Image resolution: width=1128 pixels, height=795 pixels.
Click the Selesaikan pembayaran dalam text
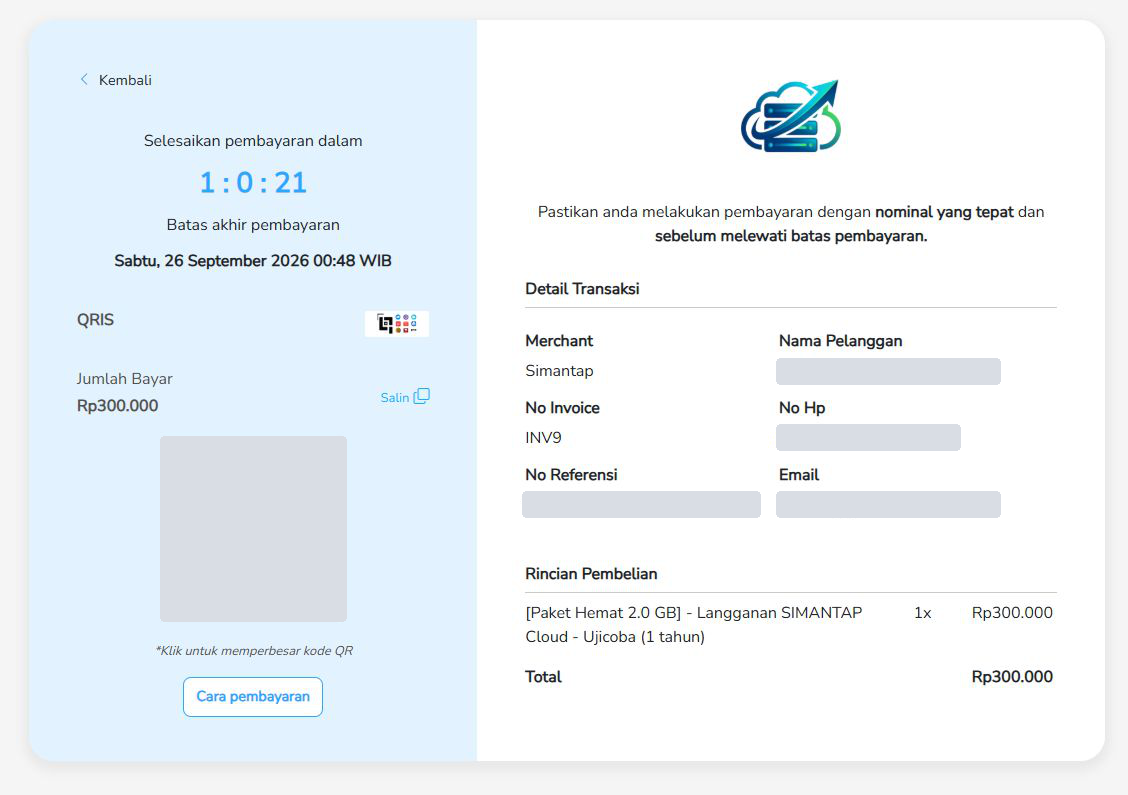tap(253, 141)
